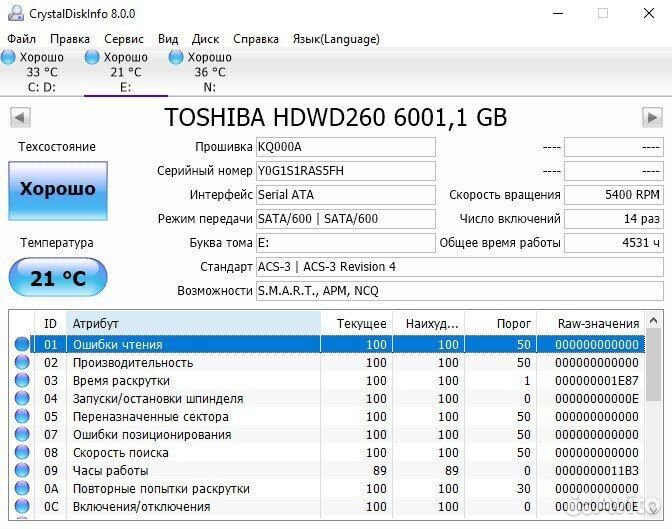Click the attribute list scrollbar up arrow
This screenshot has width=672, height=529.
click(x=654, y=320)
